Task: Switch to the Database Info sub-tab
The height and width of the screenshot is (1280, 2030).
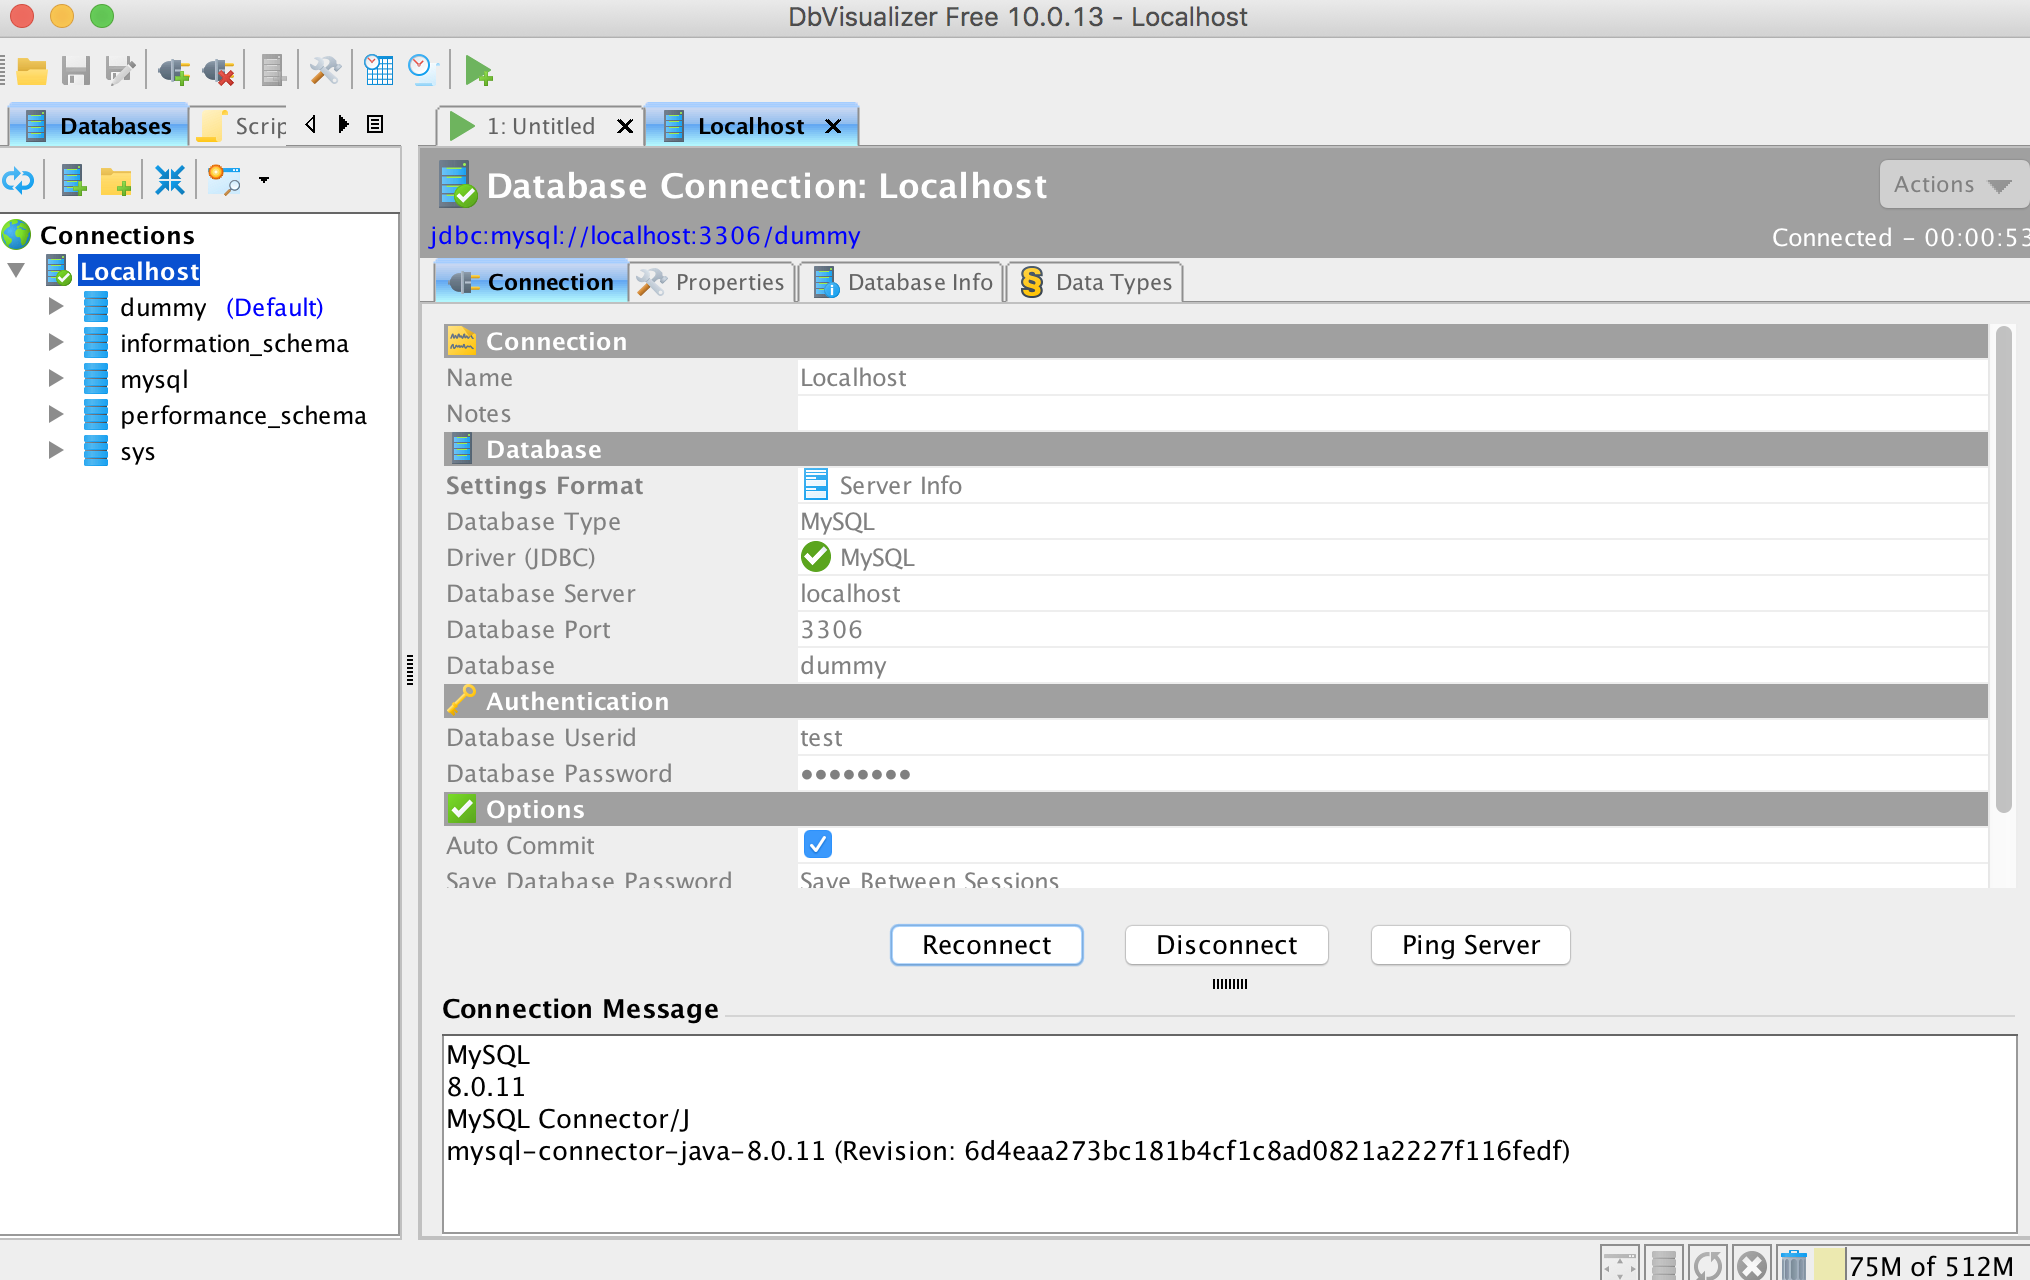Action: [x=903, y=283]
